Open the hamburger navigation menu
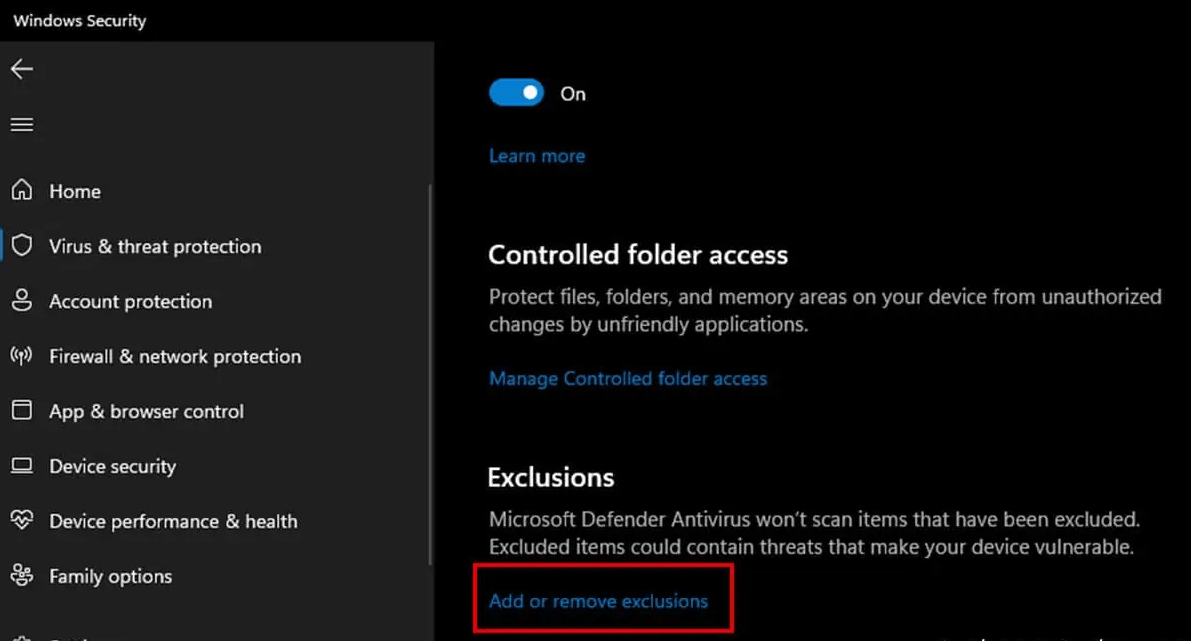The image size is (1191, 641). [21, 125]
